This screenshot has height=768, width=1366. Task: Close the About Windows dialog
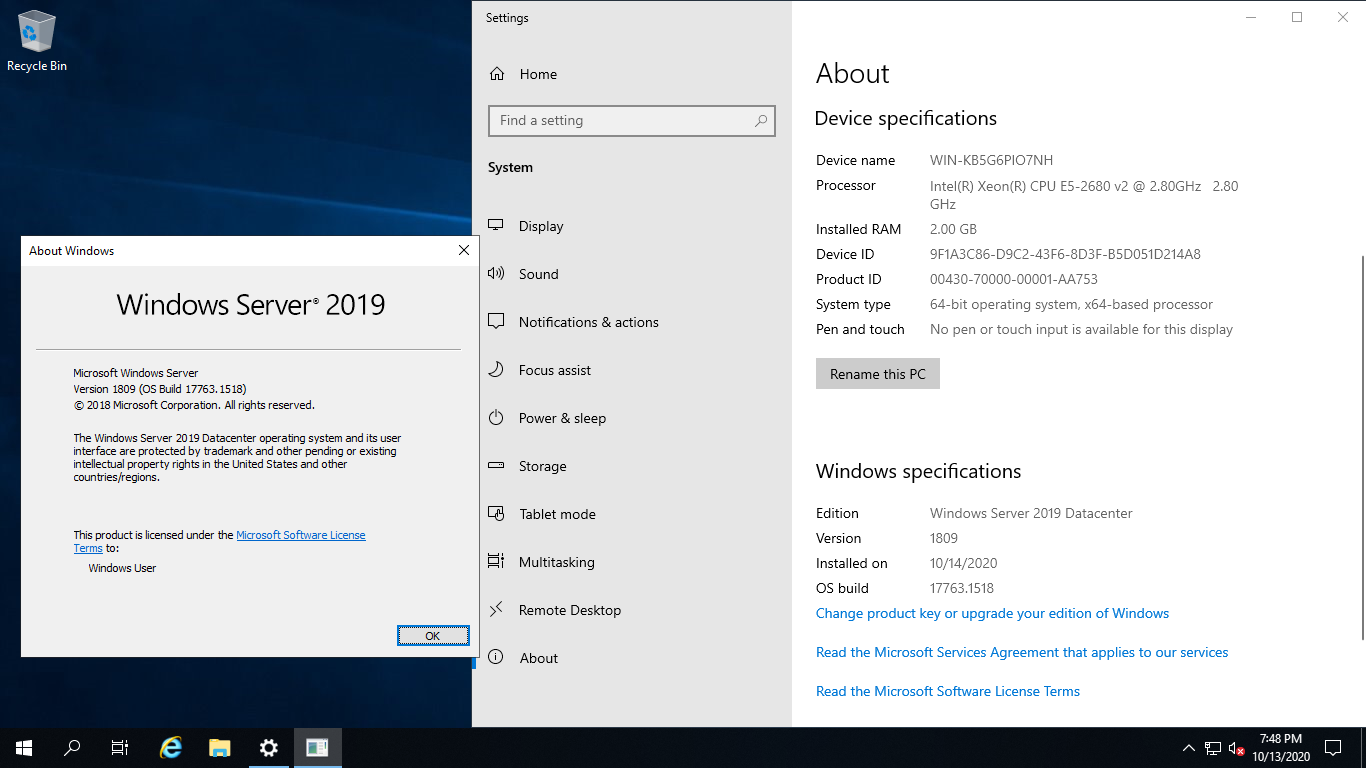pos(464,251)
